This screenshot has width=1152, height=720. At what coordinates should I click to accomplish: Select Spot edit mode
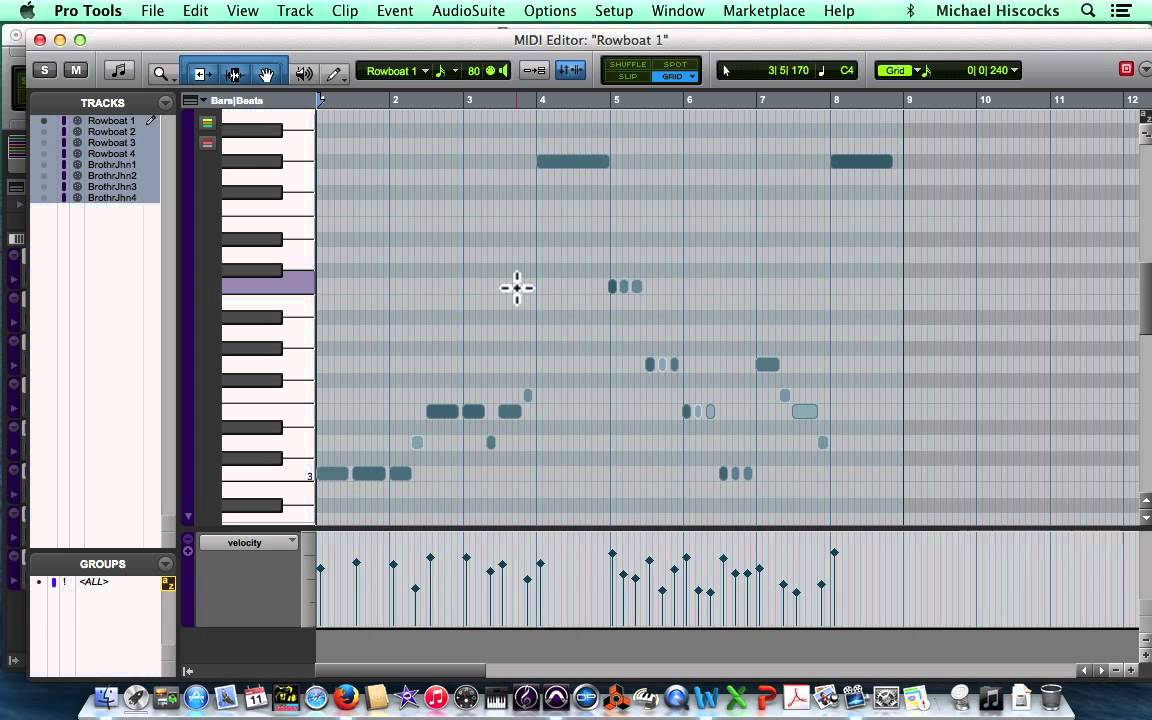point(674,64)
